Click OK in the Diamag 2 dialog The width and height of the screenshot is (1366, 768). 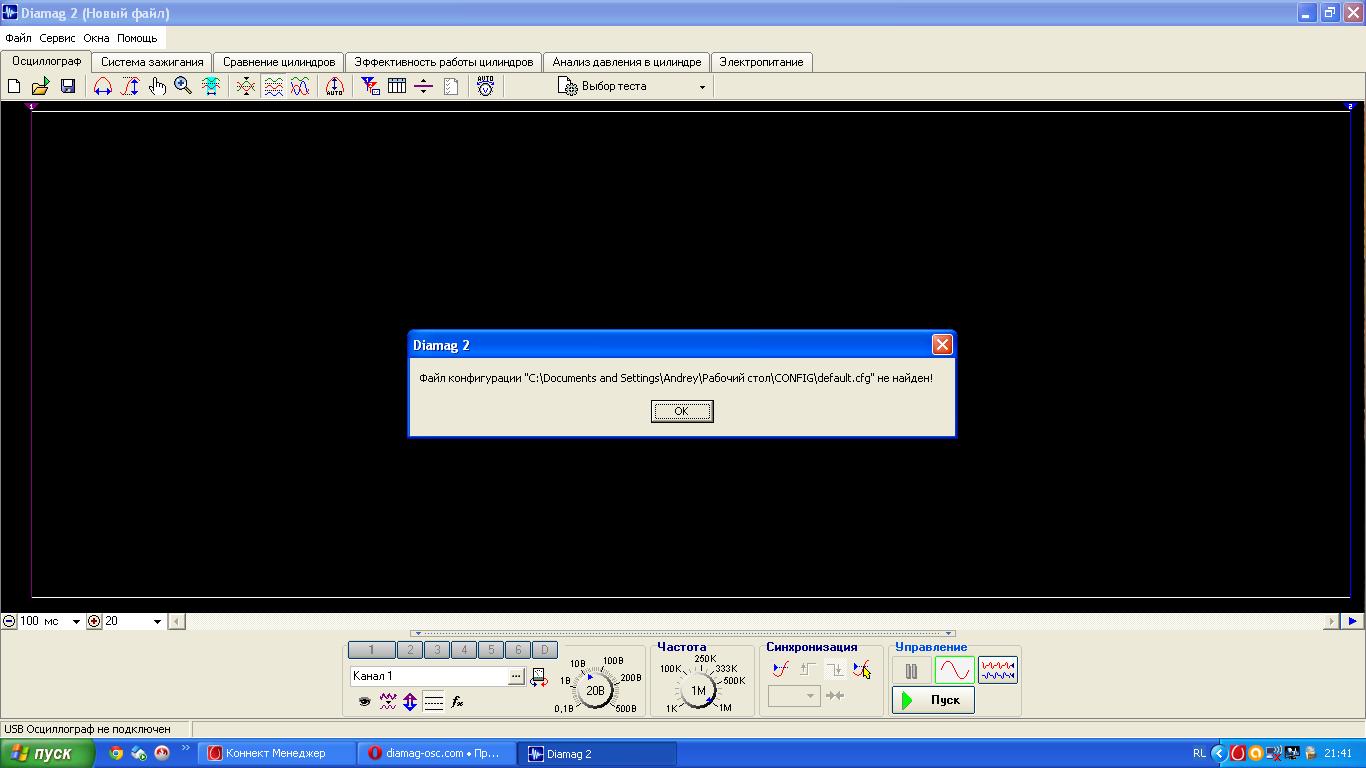pos(682,411)
